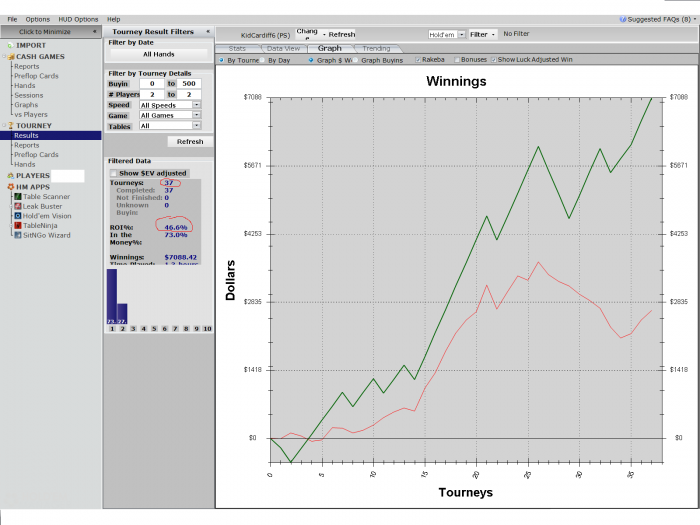Select the By Tourney radio button
Viewport: 700px width, 525px height.
[221, 60]
